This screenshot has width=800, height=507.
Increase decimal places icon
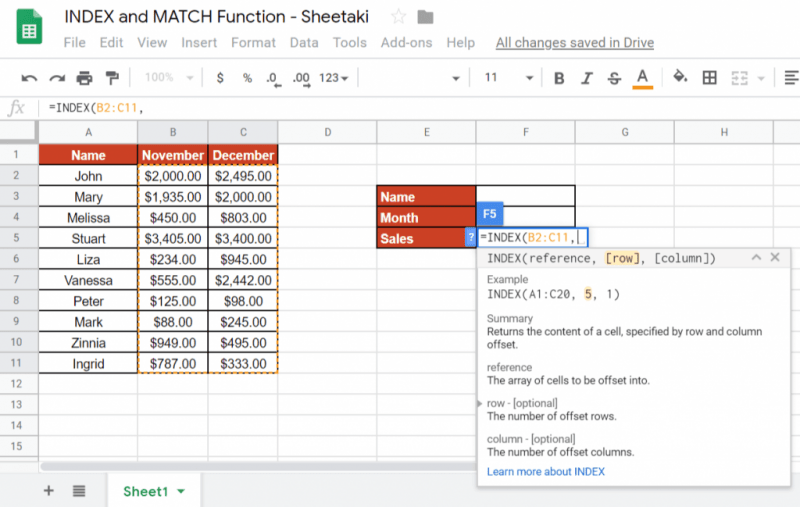coord(301,79)
